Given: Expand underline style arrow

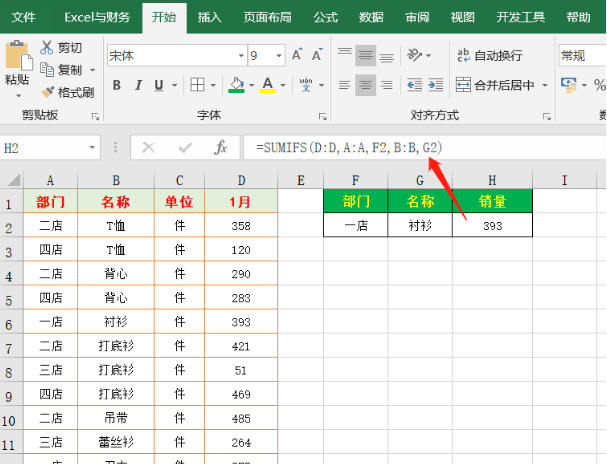Looking at the screenshot, I should [x=175, y=85].
